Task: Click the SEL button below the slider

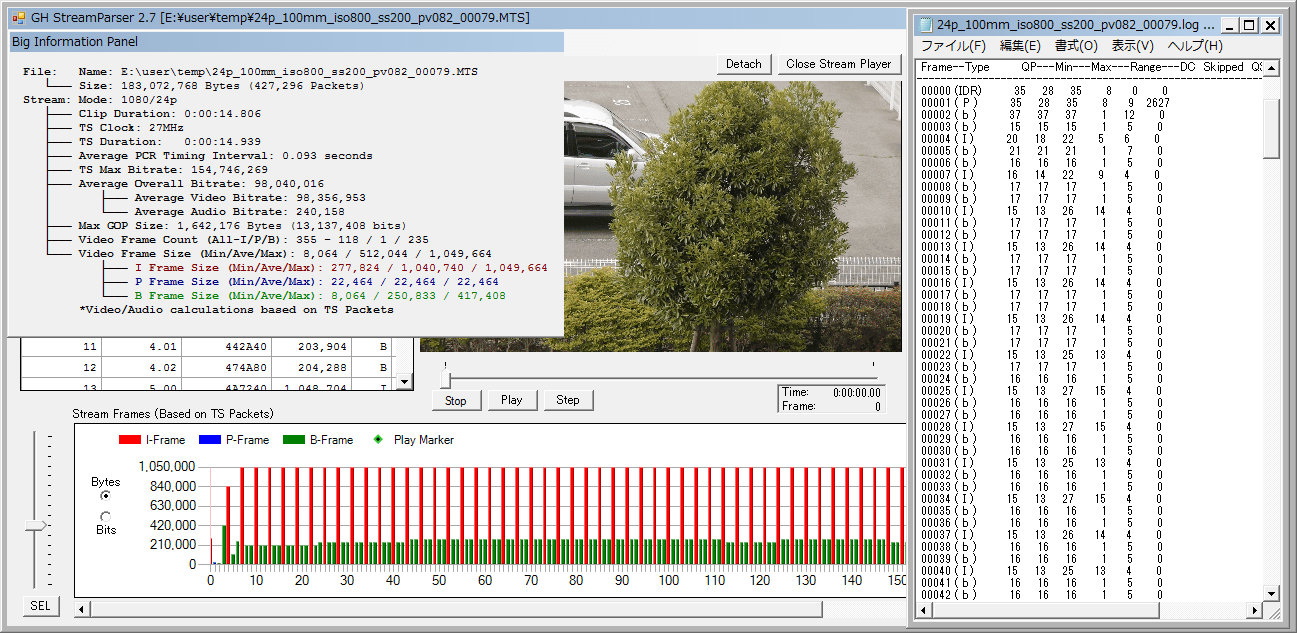Action: (40, 606)
